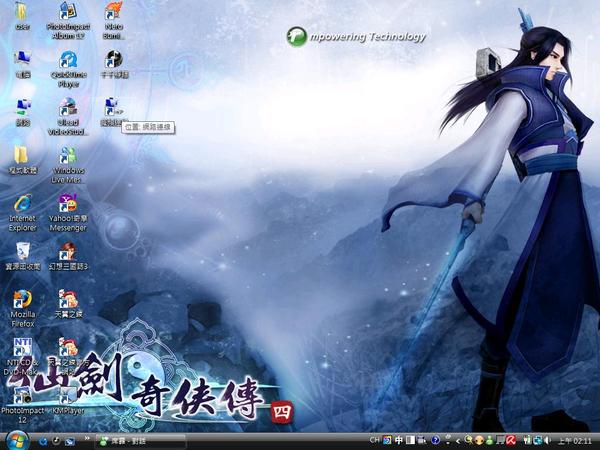Open the Computer desktop icon

[x=22, y=64]
